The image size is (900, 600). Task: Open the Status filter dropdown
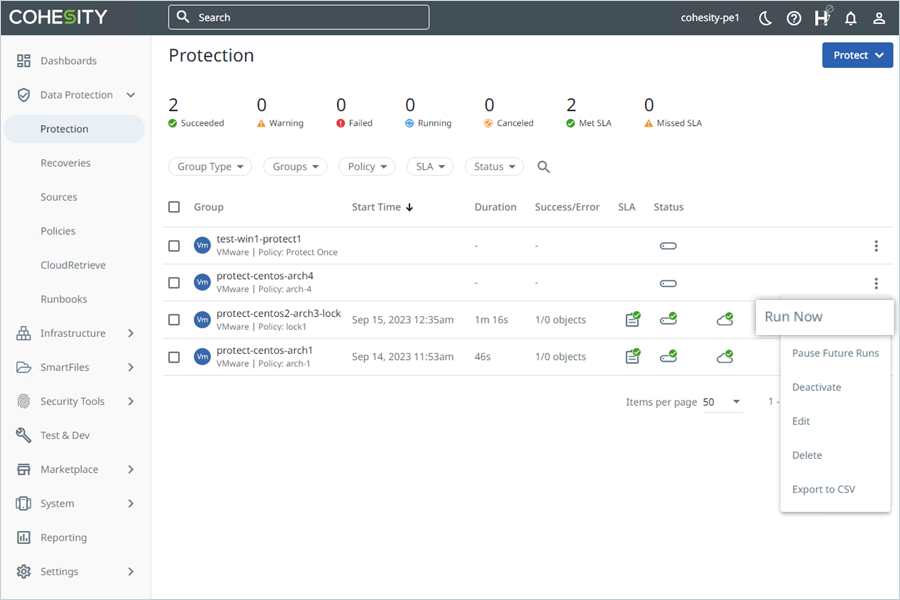pyautogui.click(x=494, y=167)
